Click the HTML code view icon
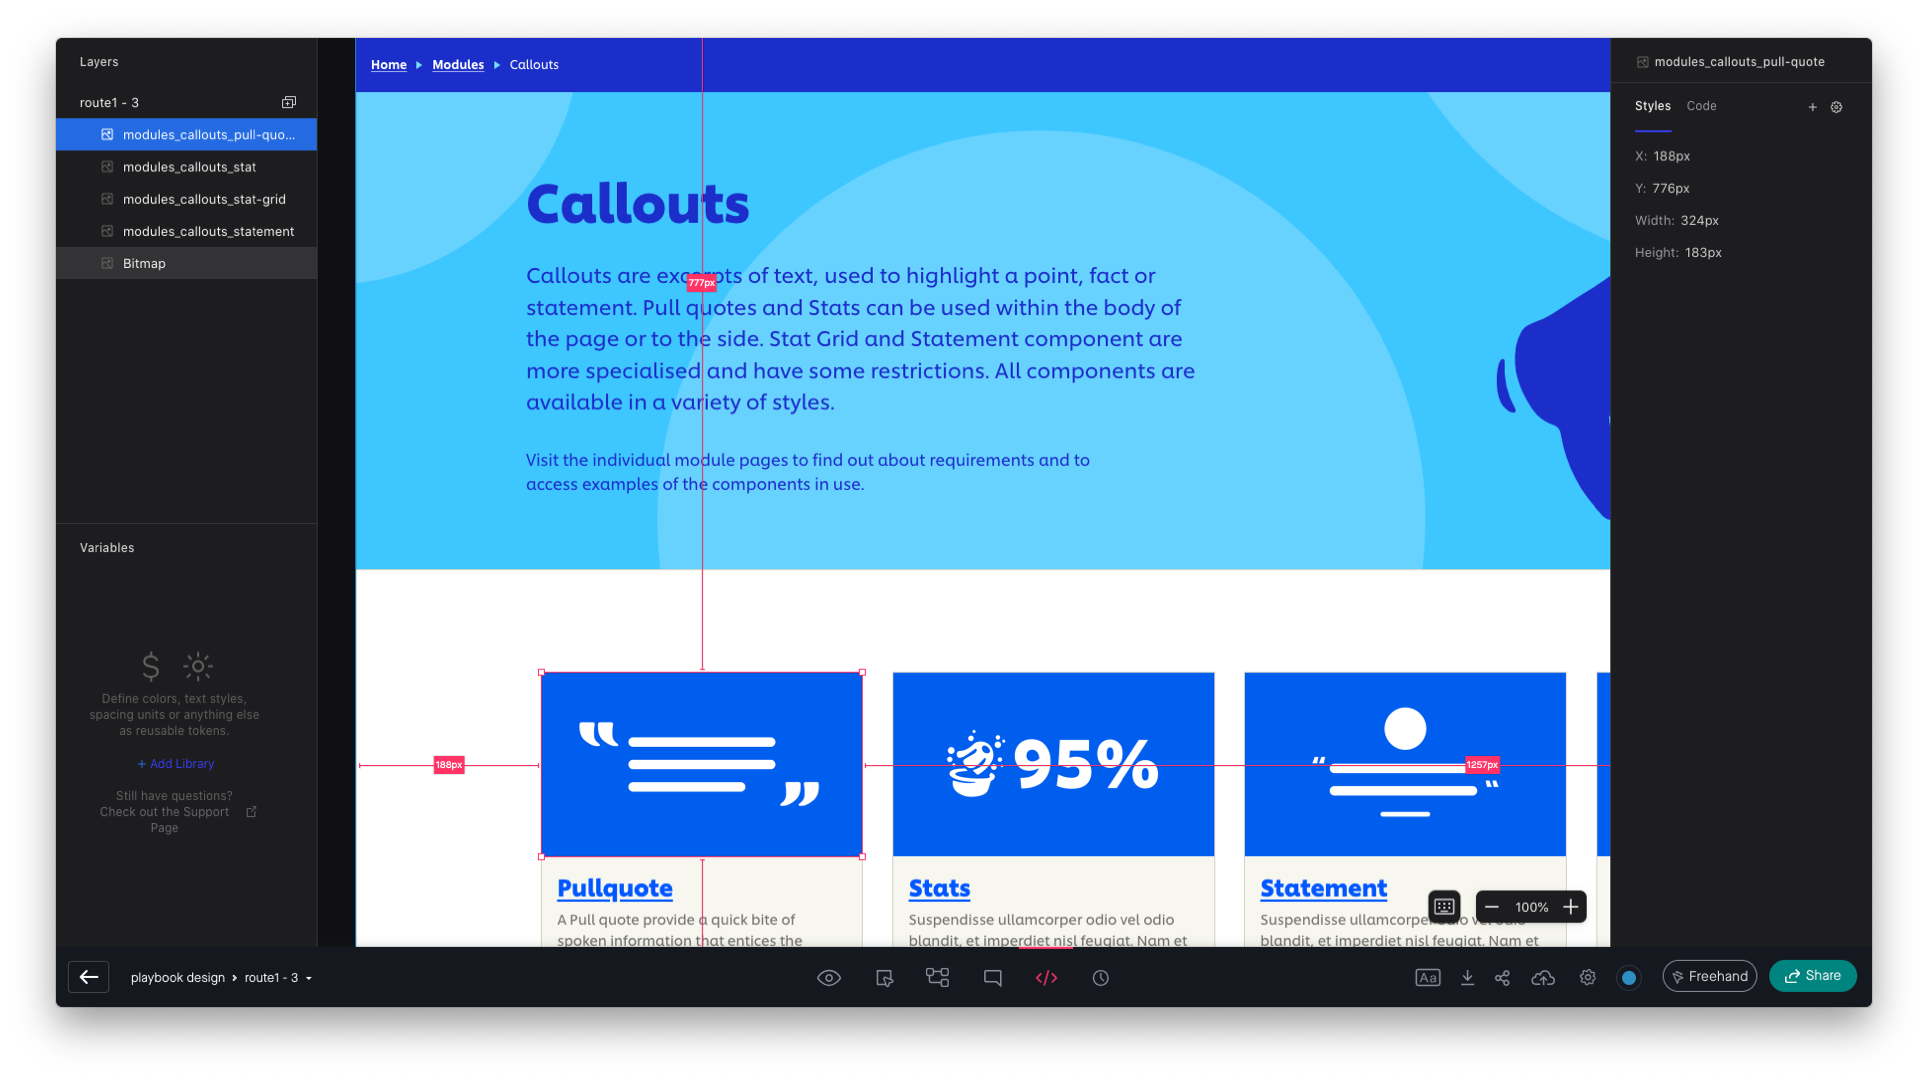Image resolution: width=1928 pixels, height=1081 pixels. tap(1045, 978)
